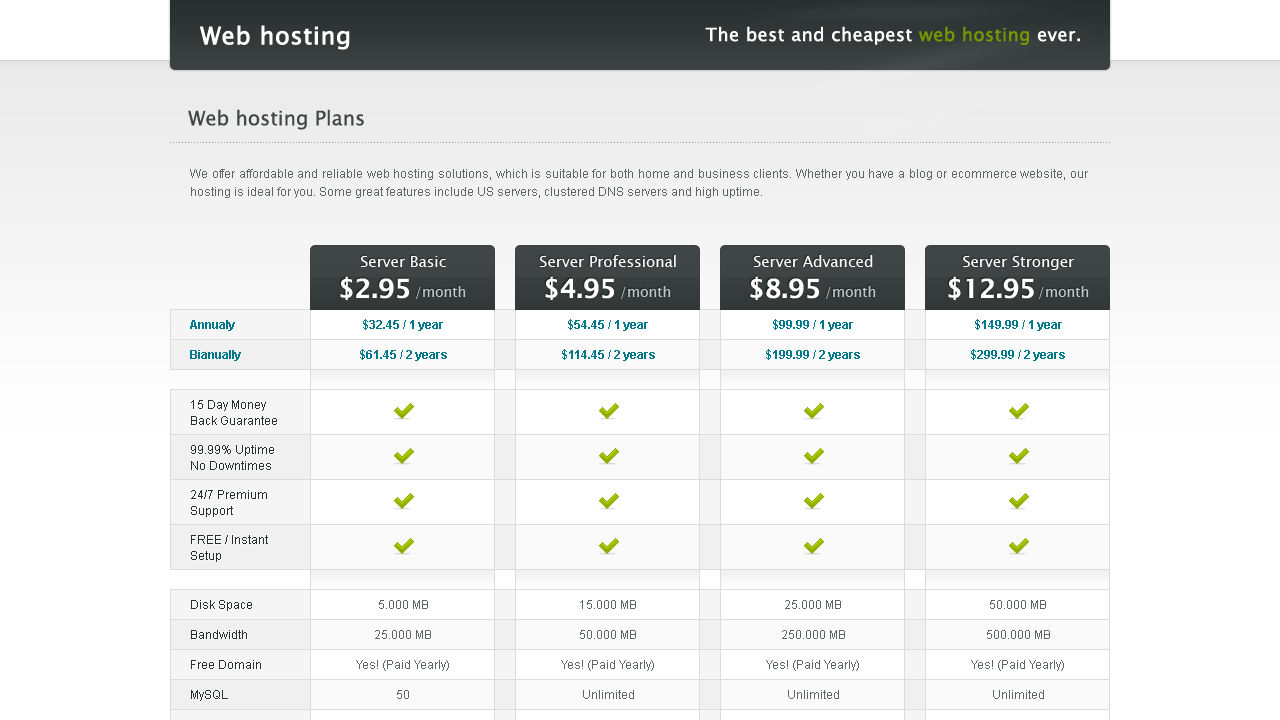This screenshot has width=1280, height=720.
Task: Select the $99.99 / 1 year price for Server Advanced
Action: (x=812, y=324)
